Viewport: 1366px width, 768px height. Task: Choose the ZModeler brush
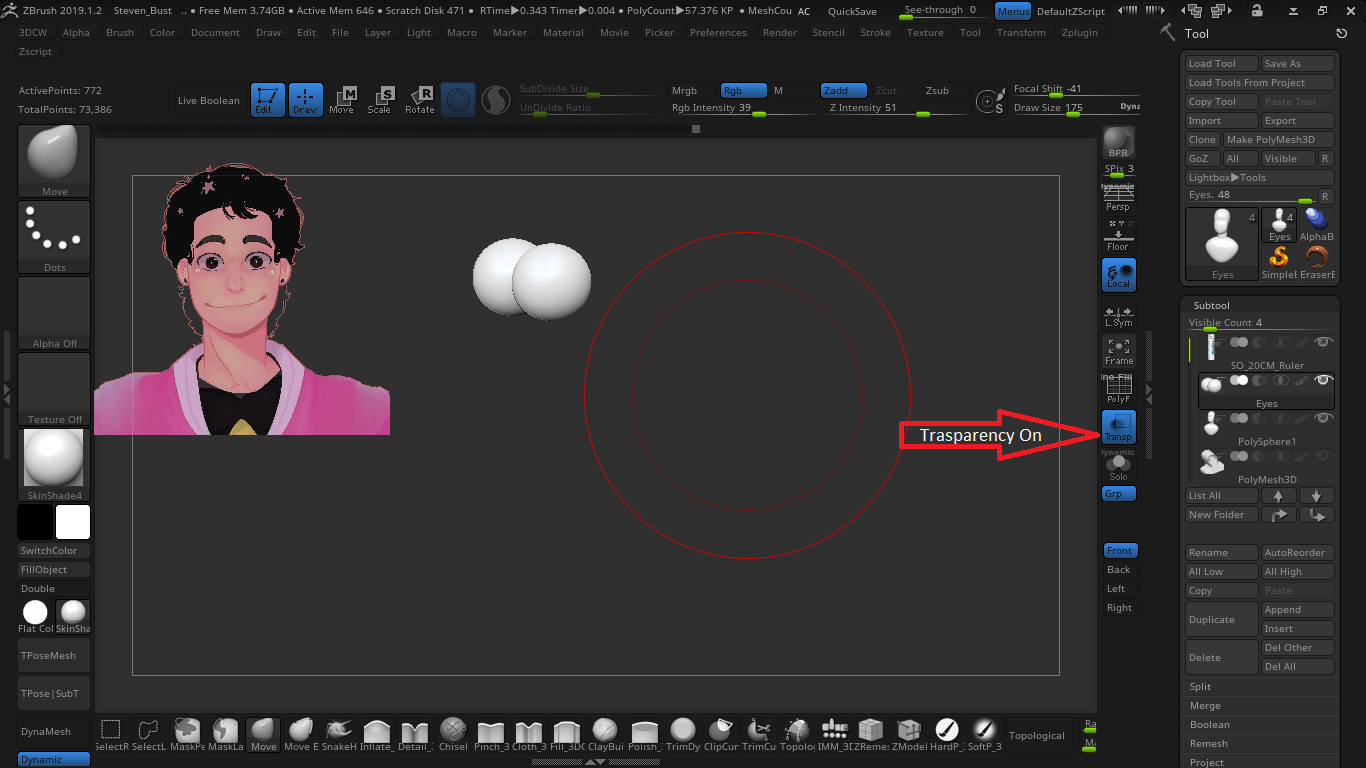pos(909,734)
